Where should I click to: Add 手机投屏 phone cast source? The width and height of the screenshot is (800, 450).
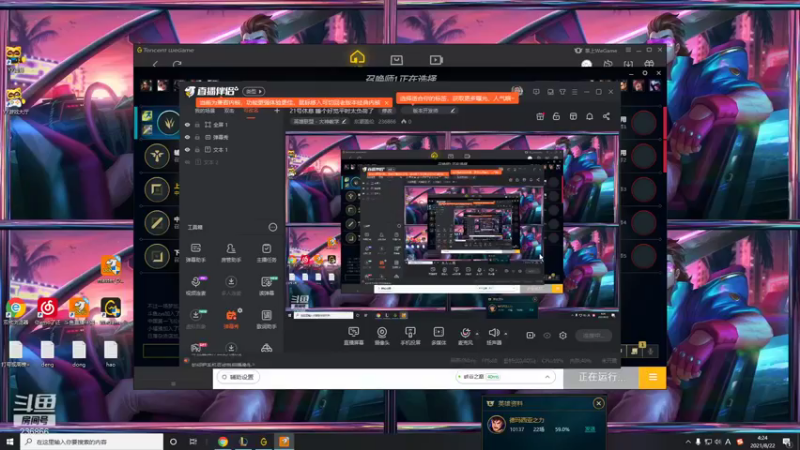(410, 336)
